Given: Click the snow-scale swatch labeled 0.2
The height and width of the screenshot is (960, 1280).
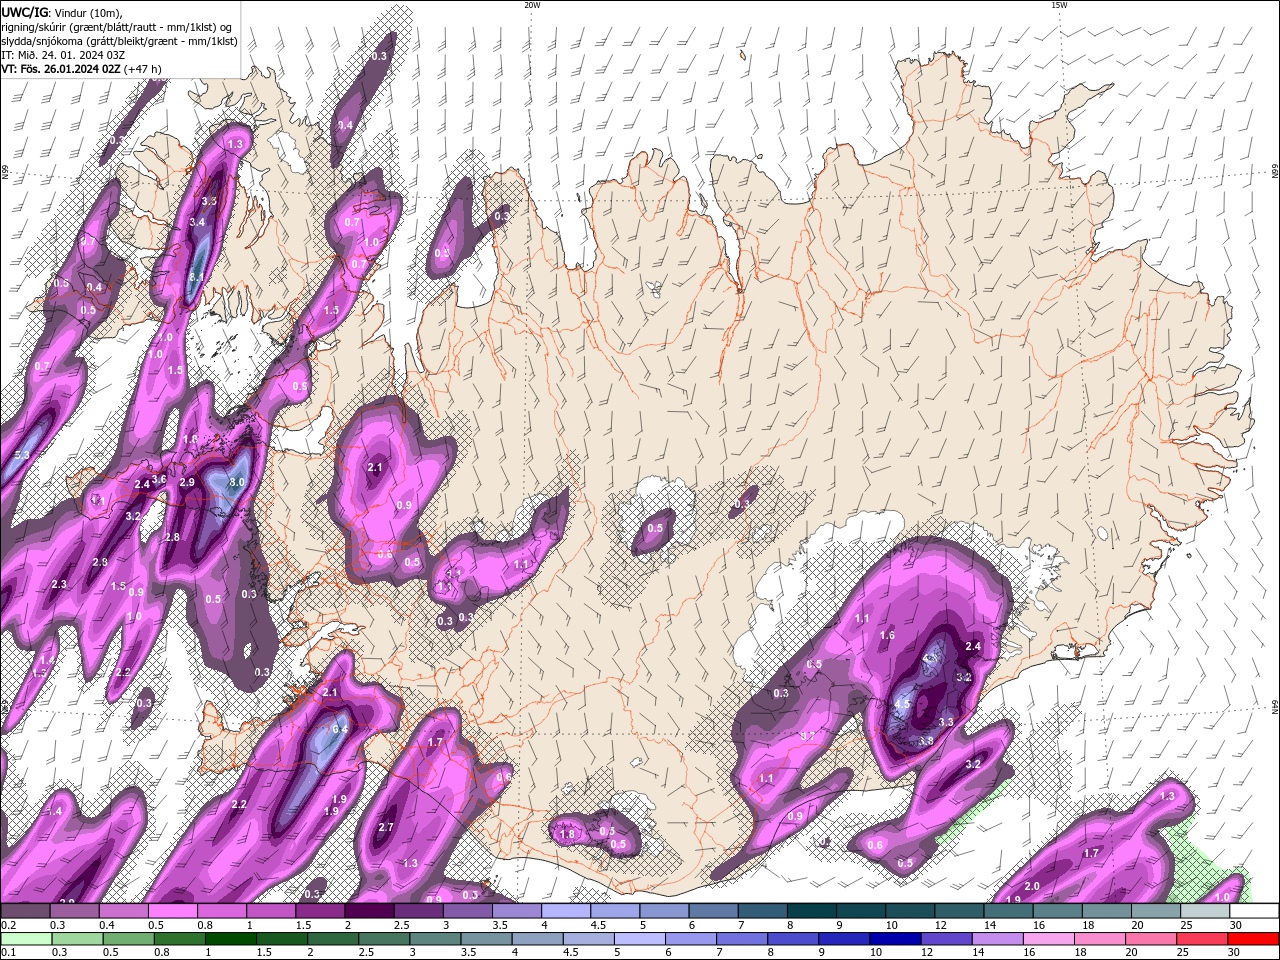Looking at the screenshot, I should (x=25, y=911).
